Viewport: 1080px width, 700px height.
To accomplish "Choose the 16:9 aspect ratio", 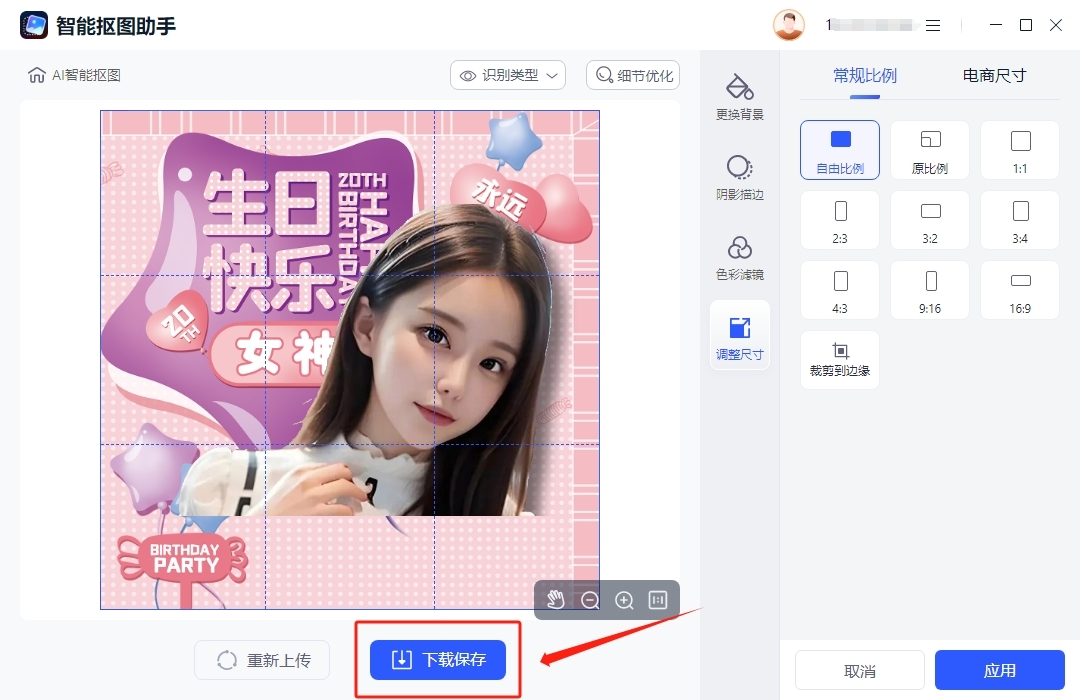I will coord(1020,290).
